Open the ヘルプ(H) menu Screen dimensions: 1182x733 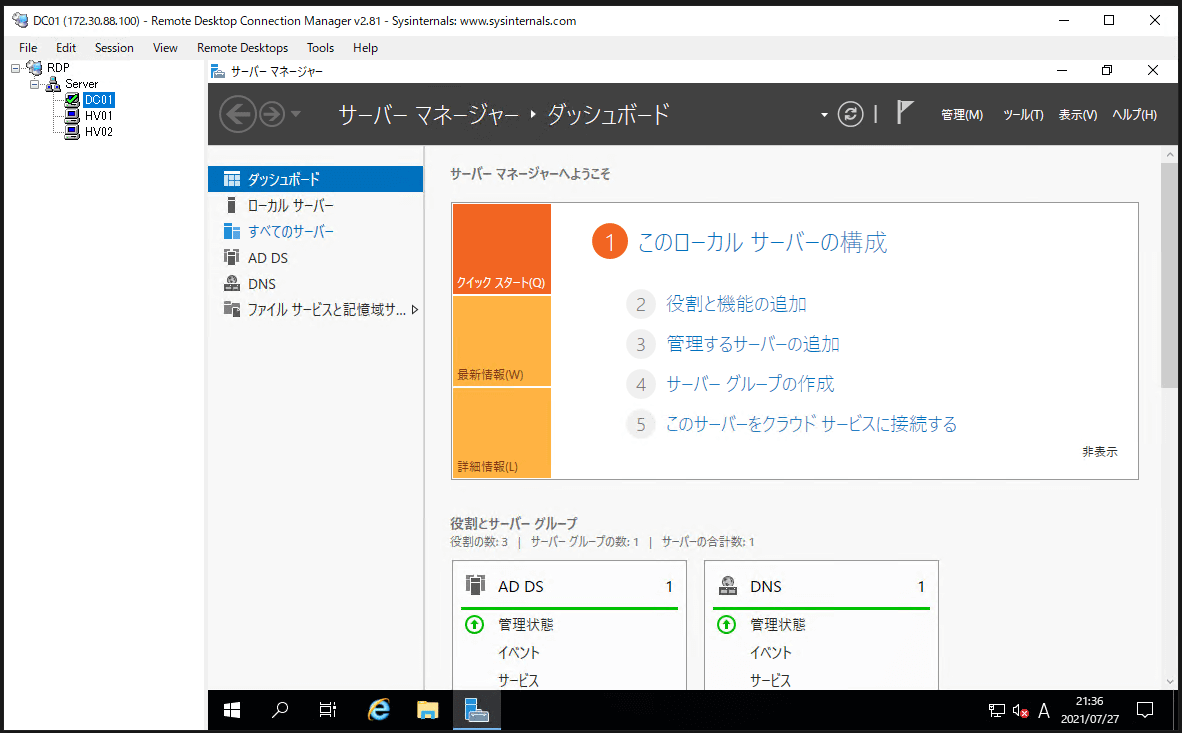1135,115
